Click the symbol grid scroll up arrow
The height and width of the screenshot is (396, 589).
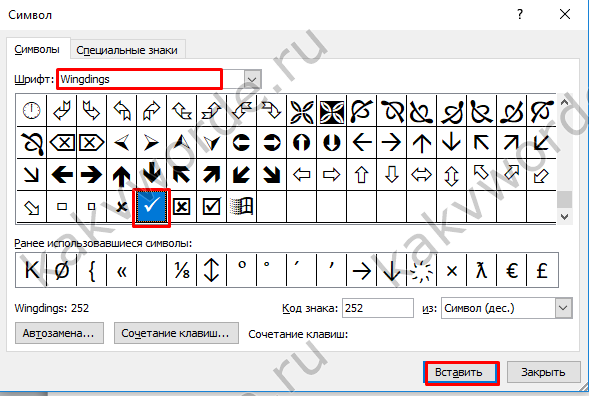[564, 102]
